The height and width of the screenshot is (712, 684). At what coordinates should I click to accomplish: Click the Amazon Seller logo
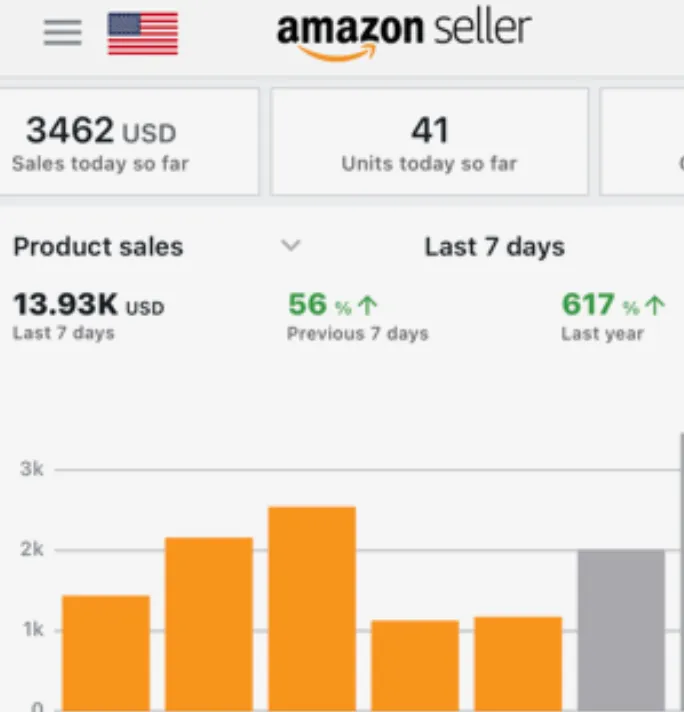[404, 36]
